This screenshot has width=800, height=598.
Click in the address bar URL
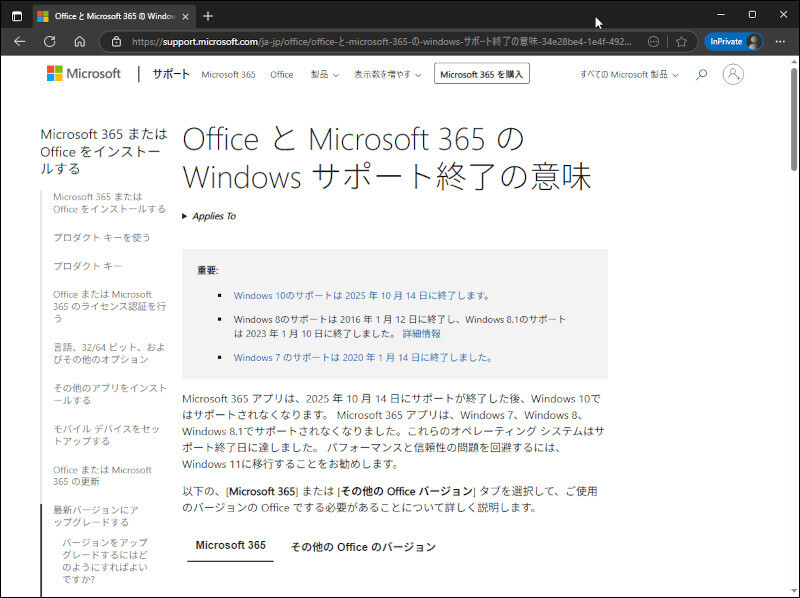coord(382,41)
